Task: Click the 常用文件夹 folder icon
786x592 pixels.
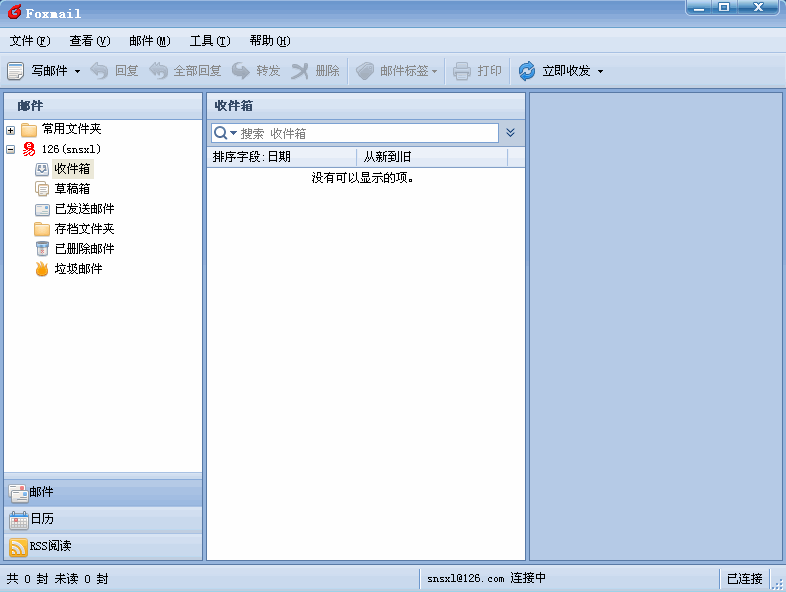Action: pos(29,130)
